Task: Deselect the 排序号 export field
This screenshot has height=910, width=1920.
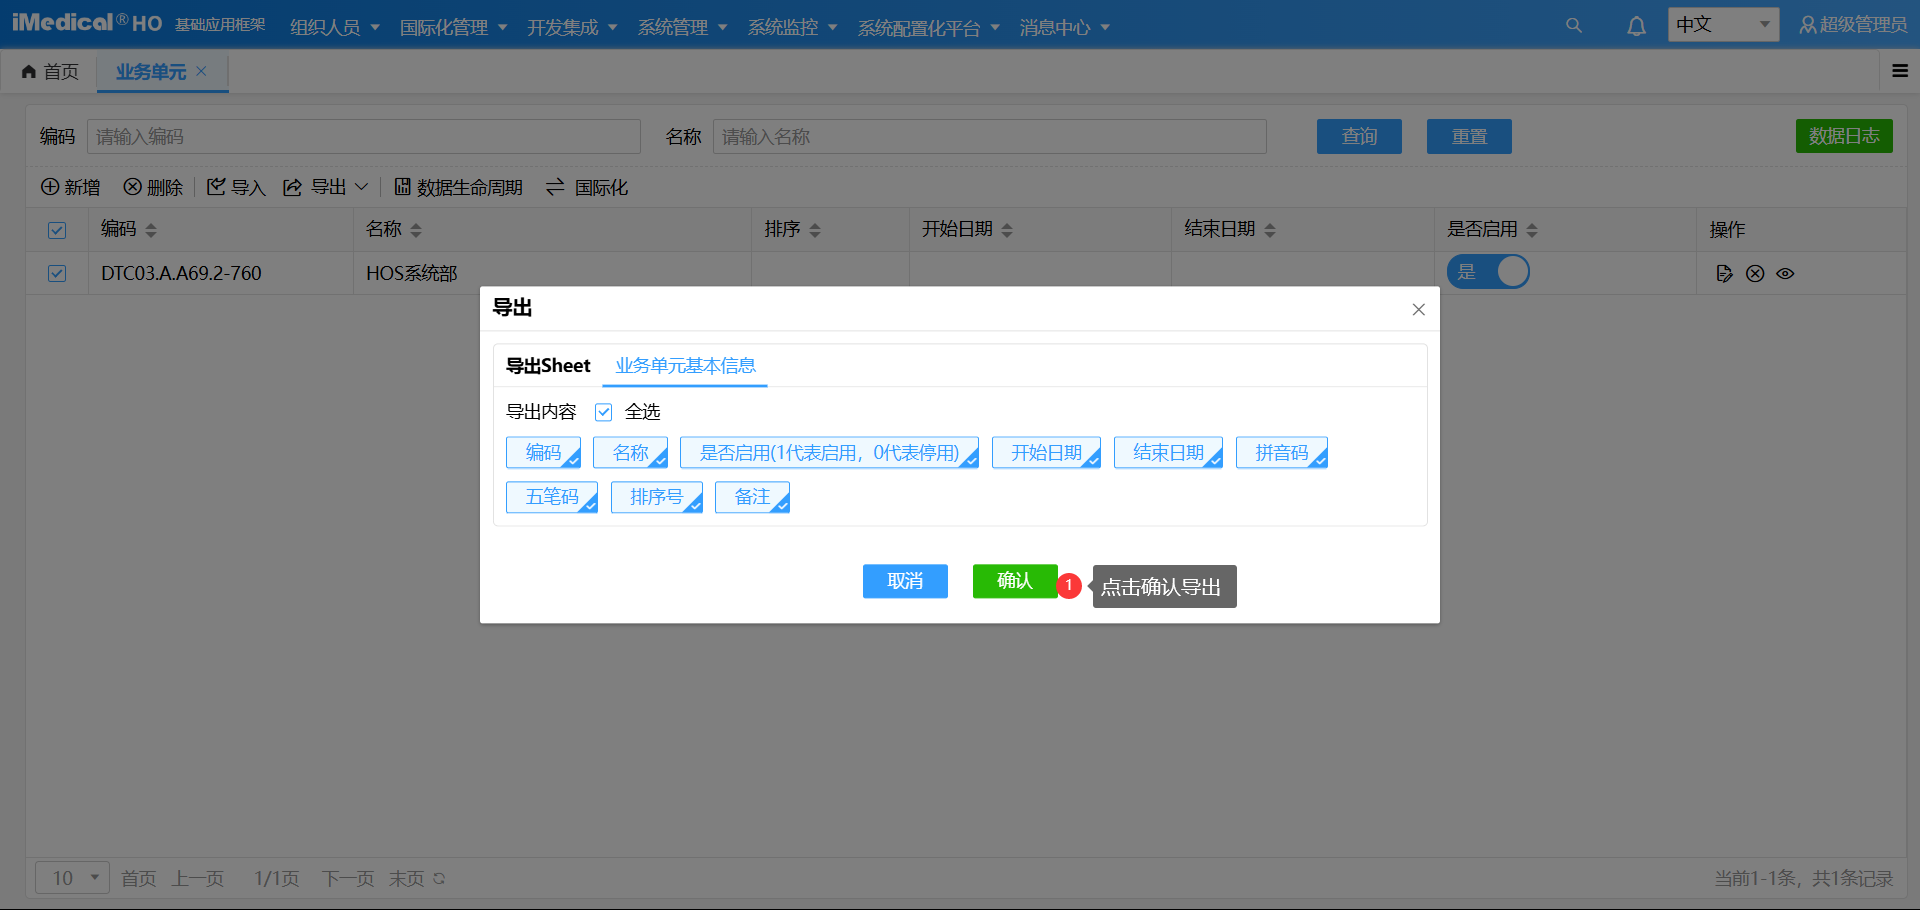Action: pos(657,497)
